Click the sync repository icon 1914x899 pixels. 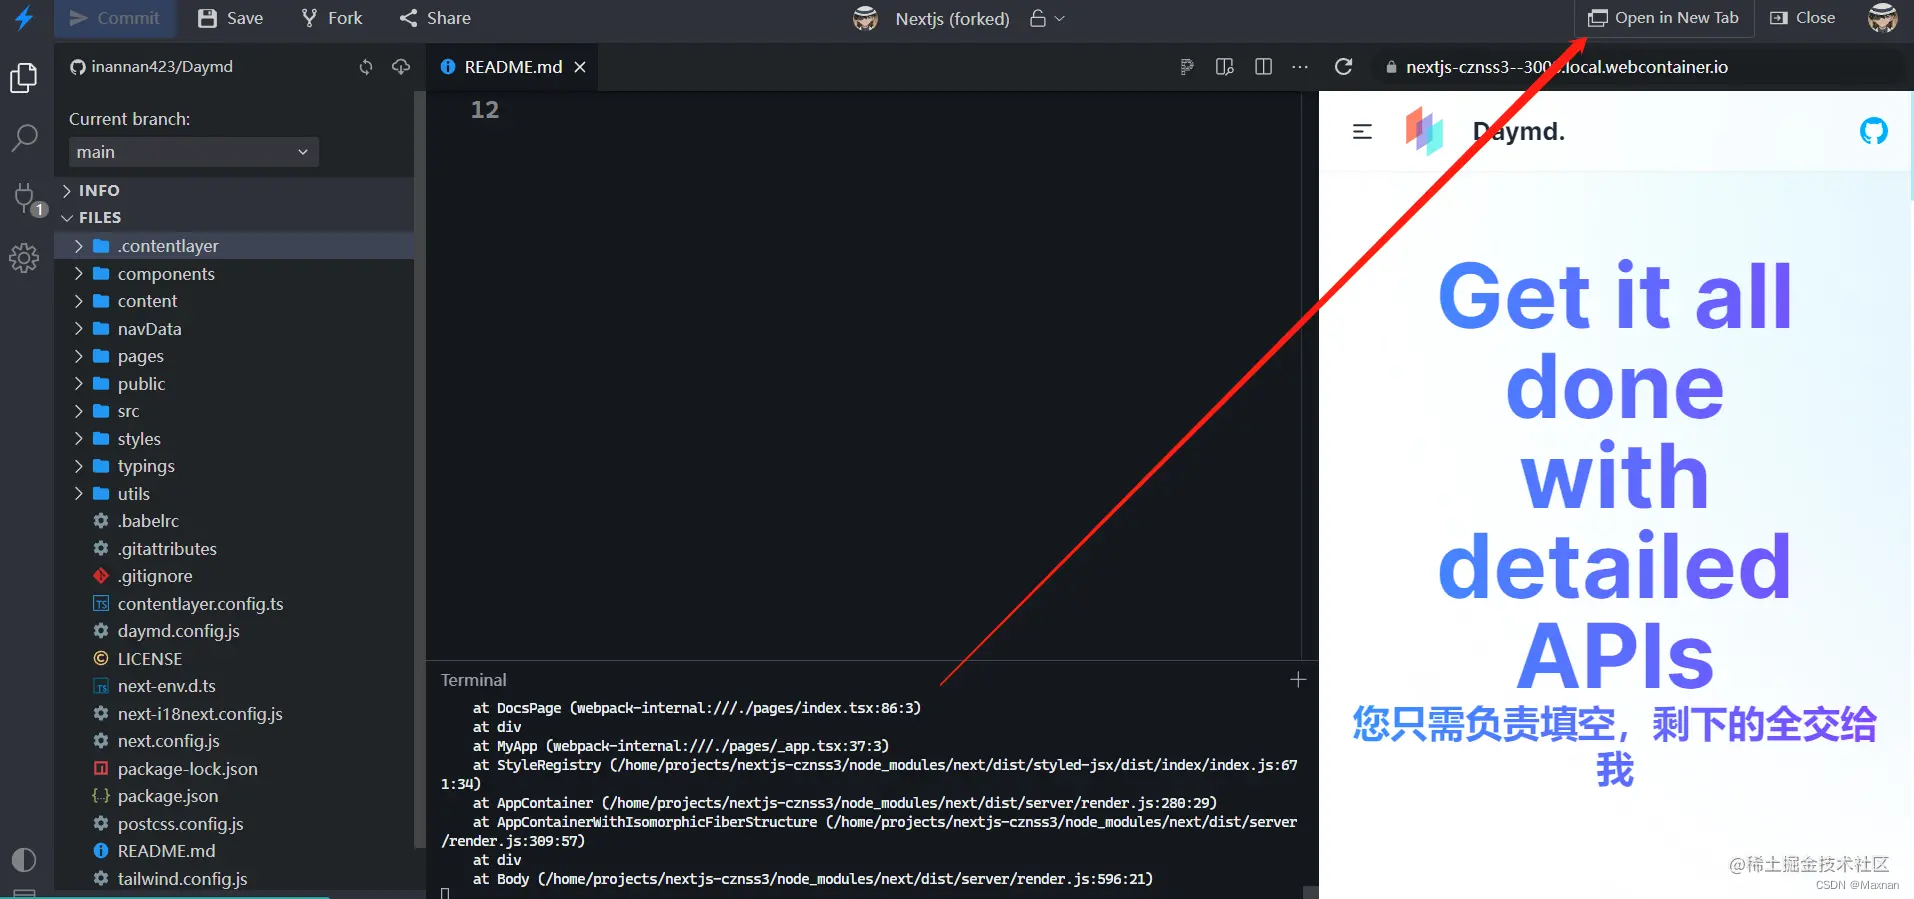click(x=366, y=67)
